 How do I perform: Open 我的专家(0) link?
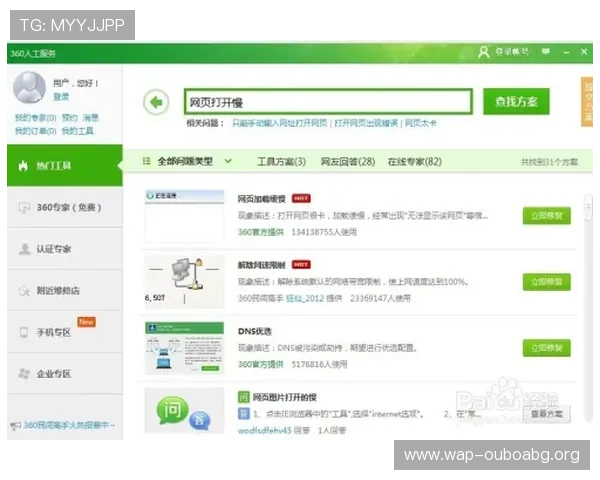pos(36,118)
